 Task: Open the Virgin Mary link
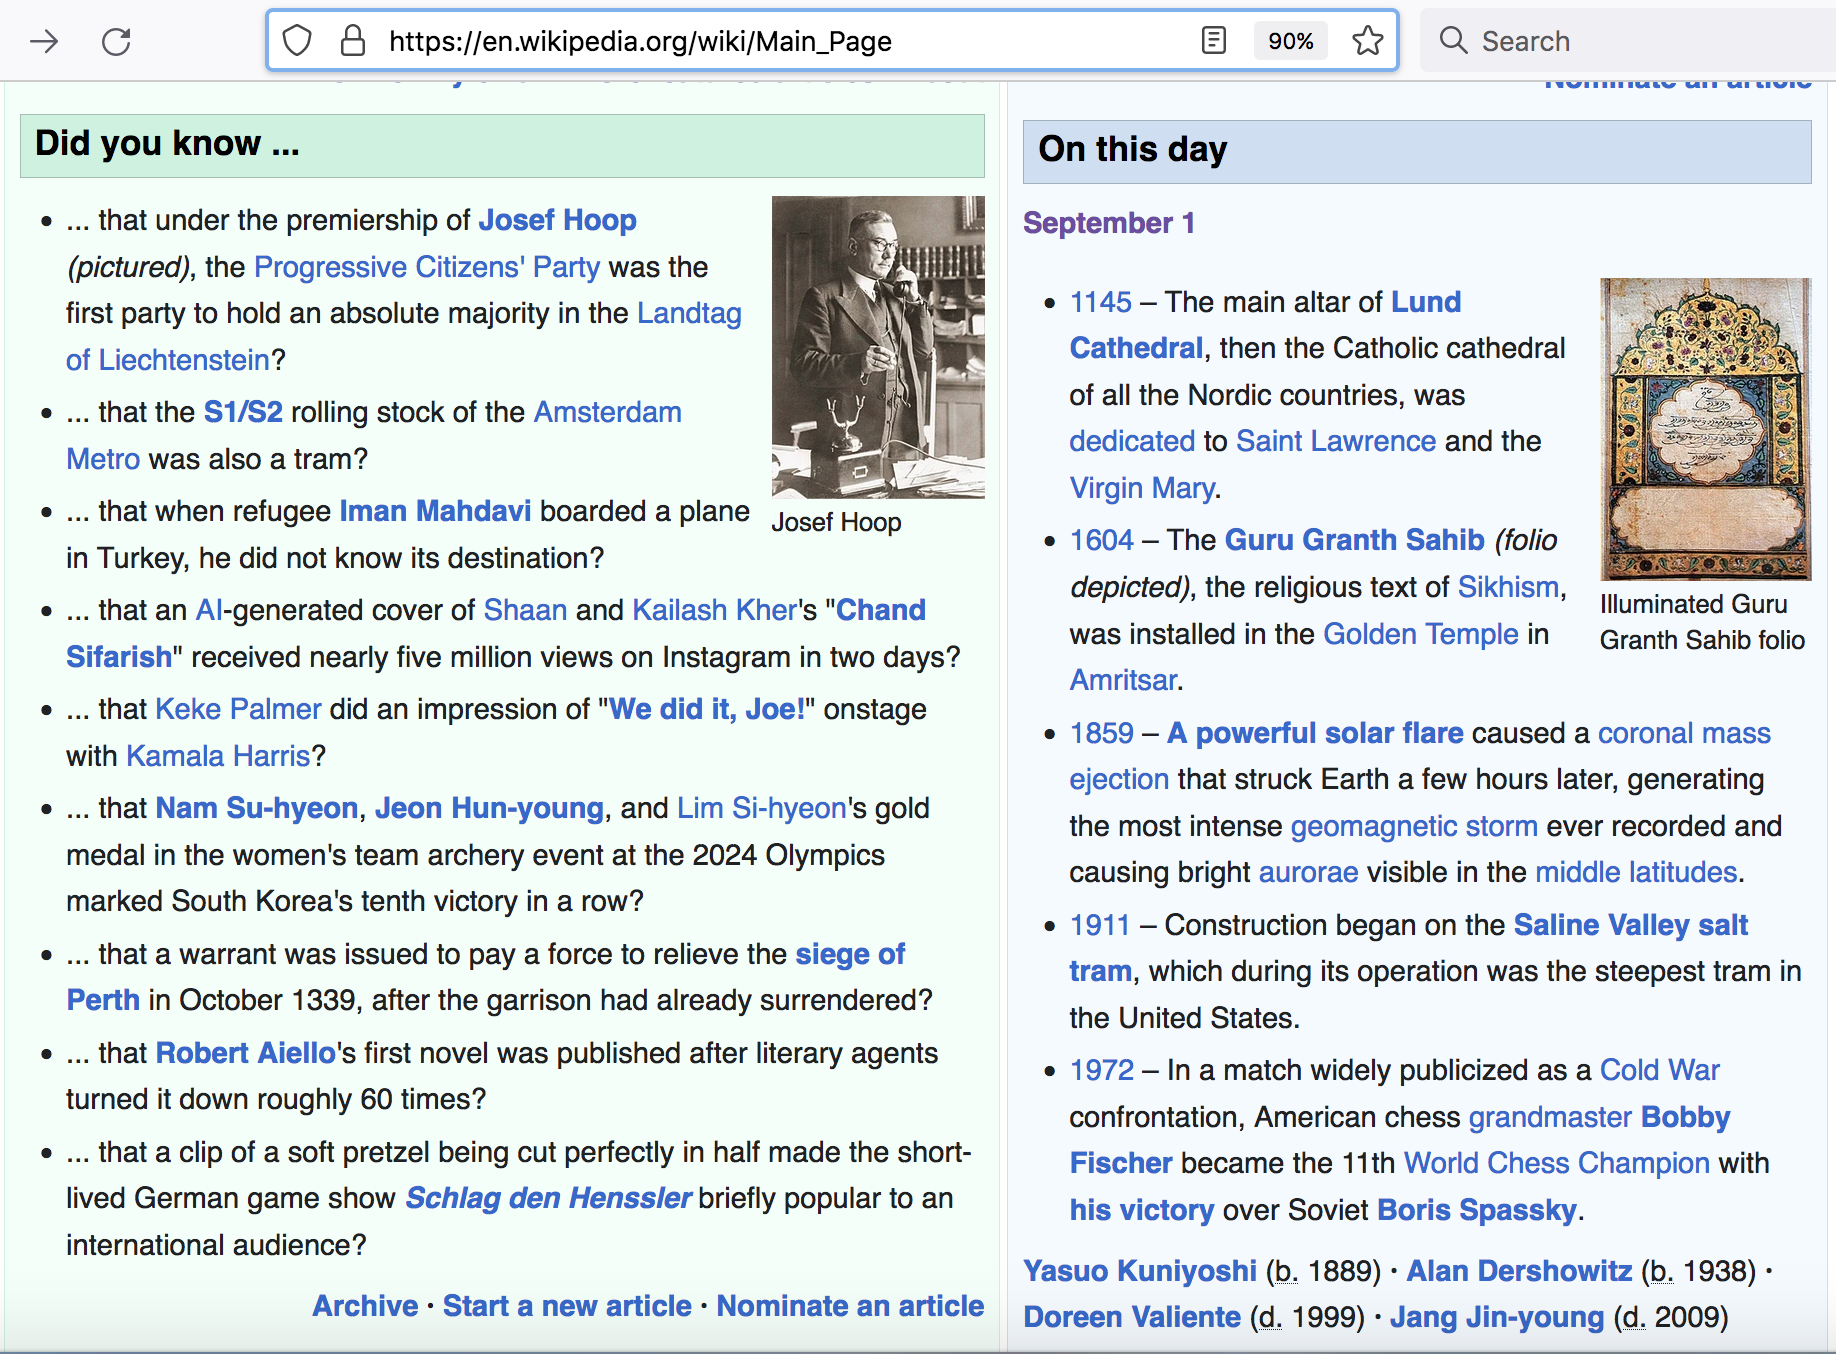point(1142,488)
